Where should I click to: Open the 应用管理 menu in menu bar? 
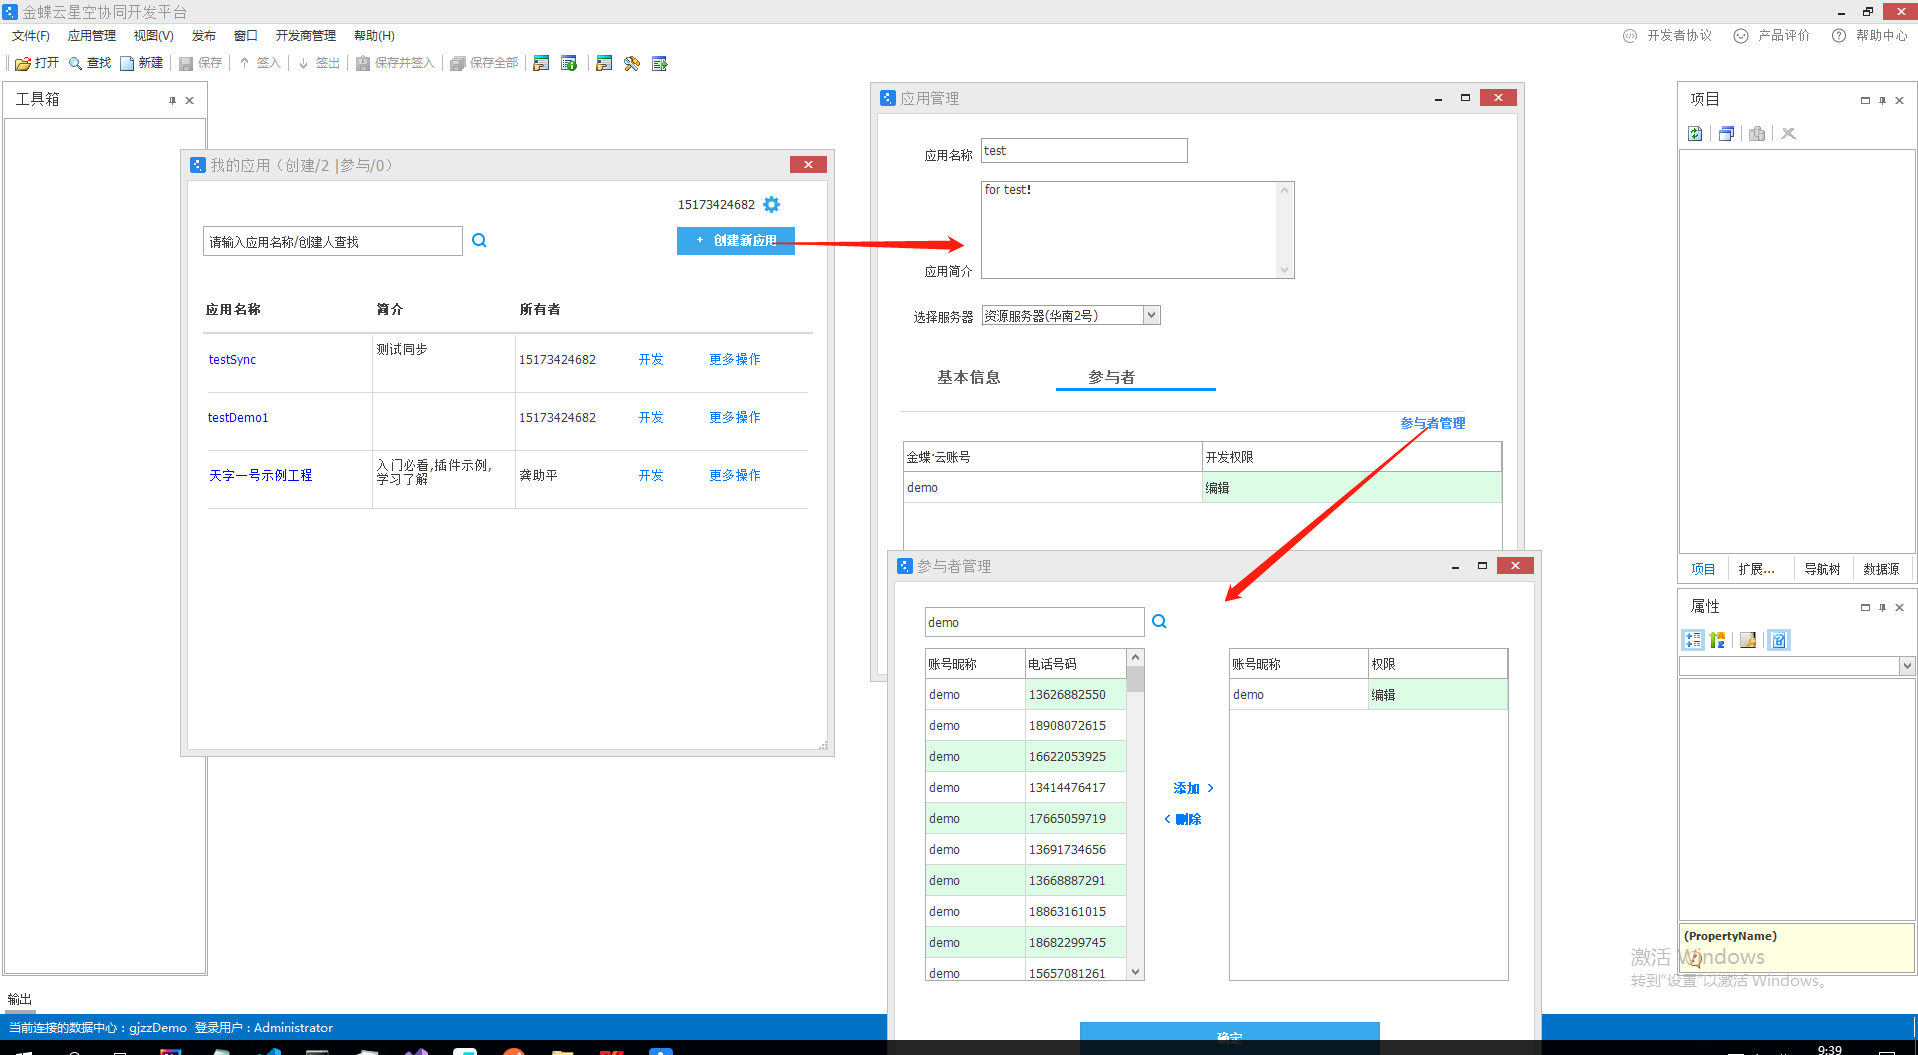click(x=91, y=35)
